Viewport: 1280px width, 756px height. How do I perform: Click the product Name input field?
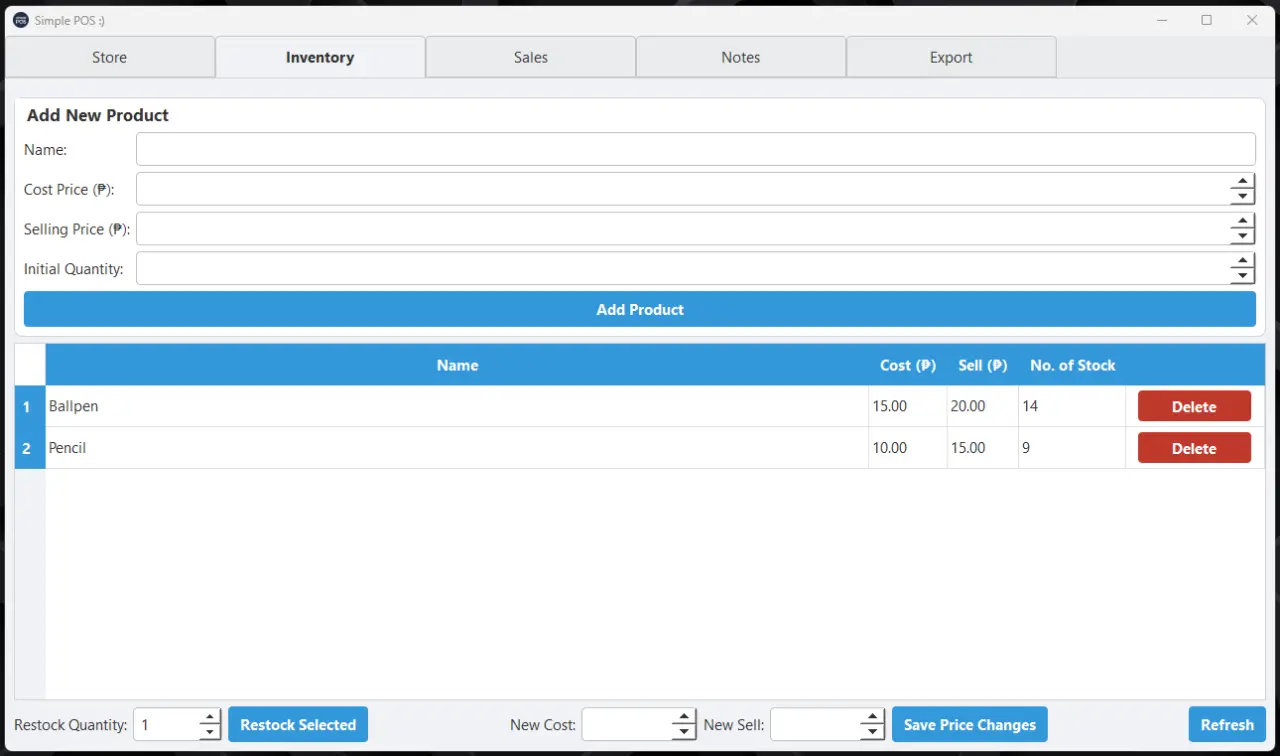coord(696,149)
